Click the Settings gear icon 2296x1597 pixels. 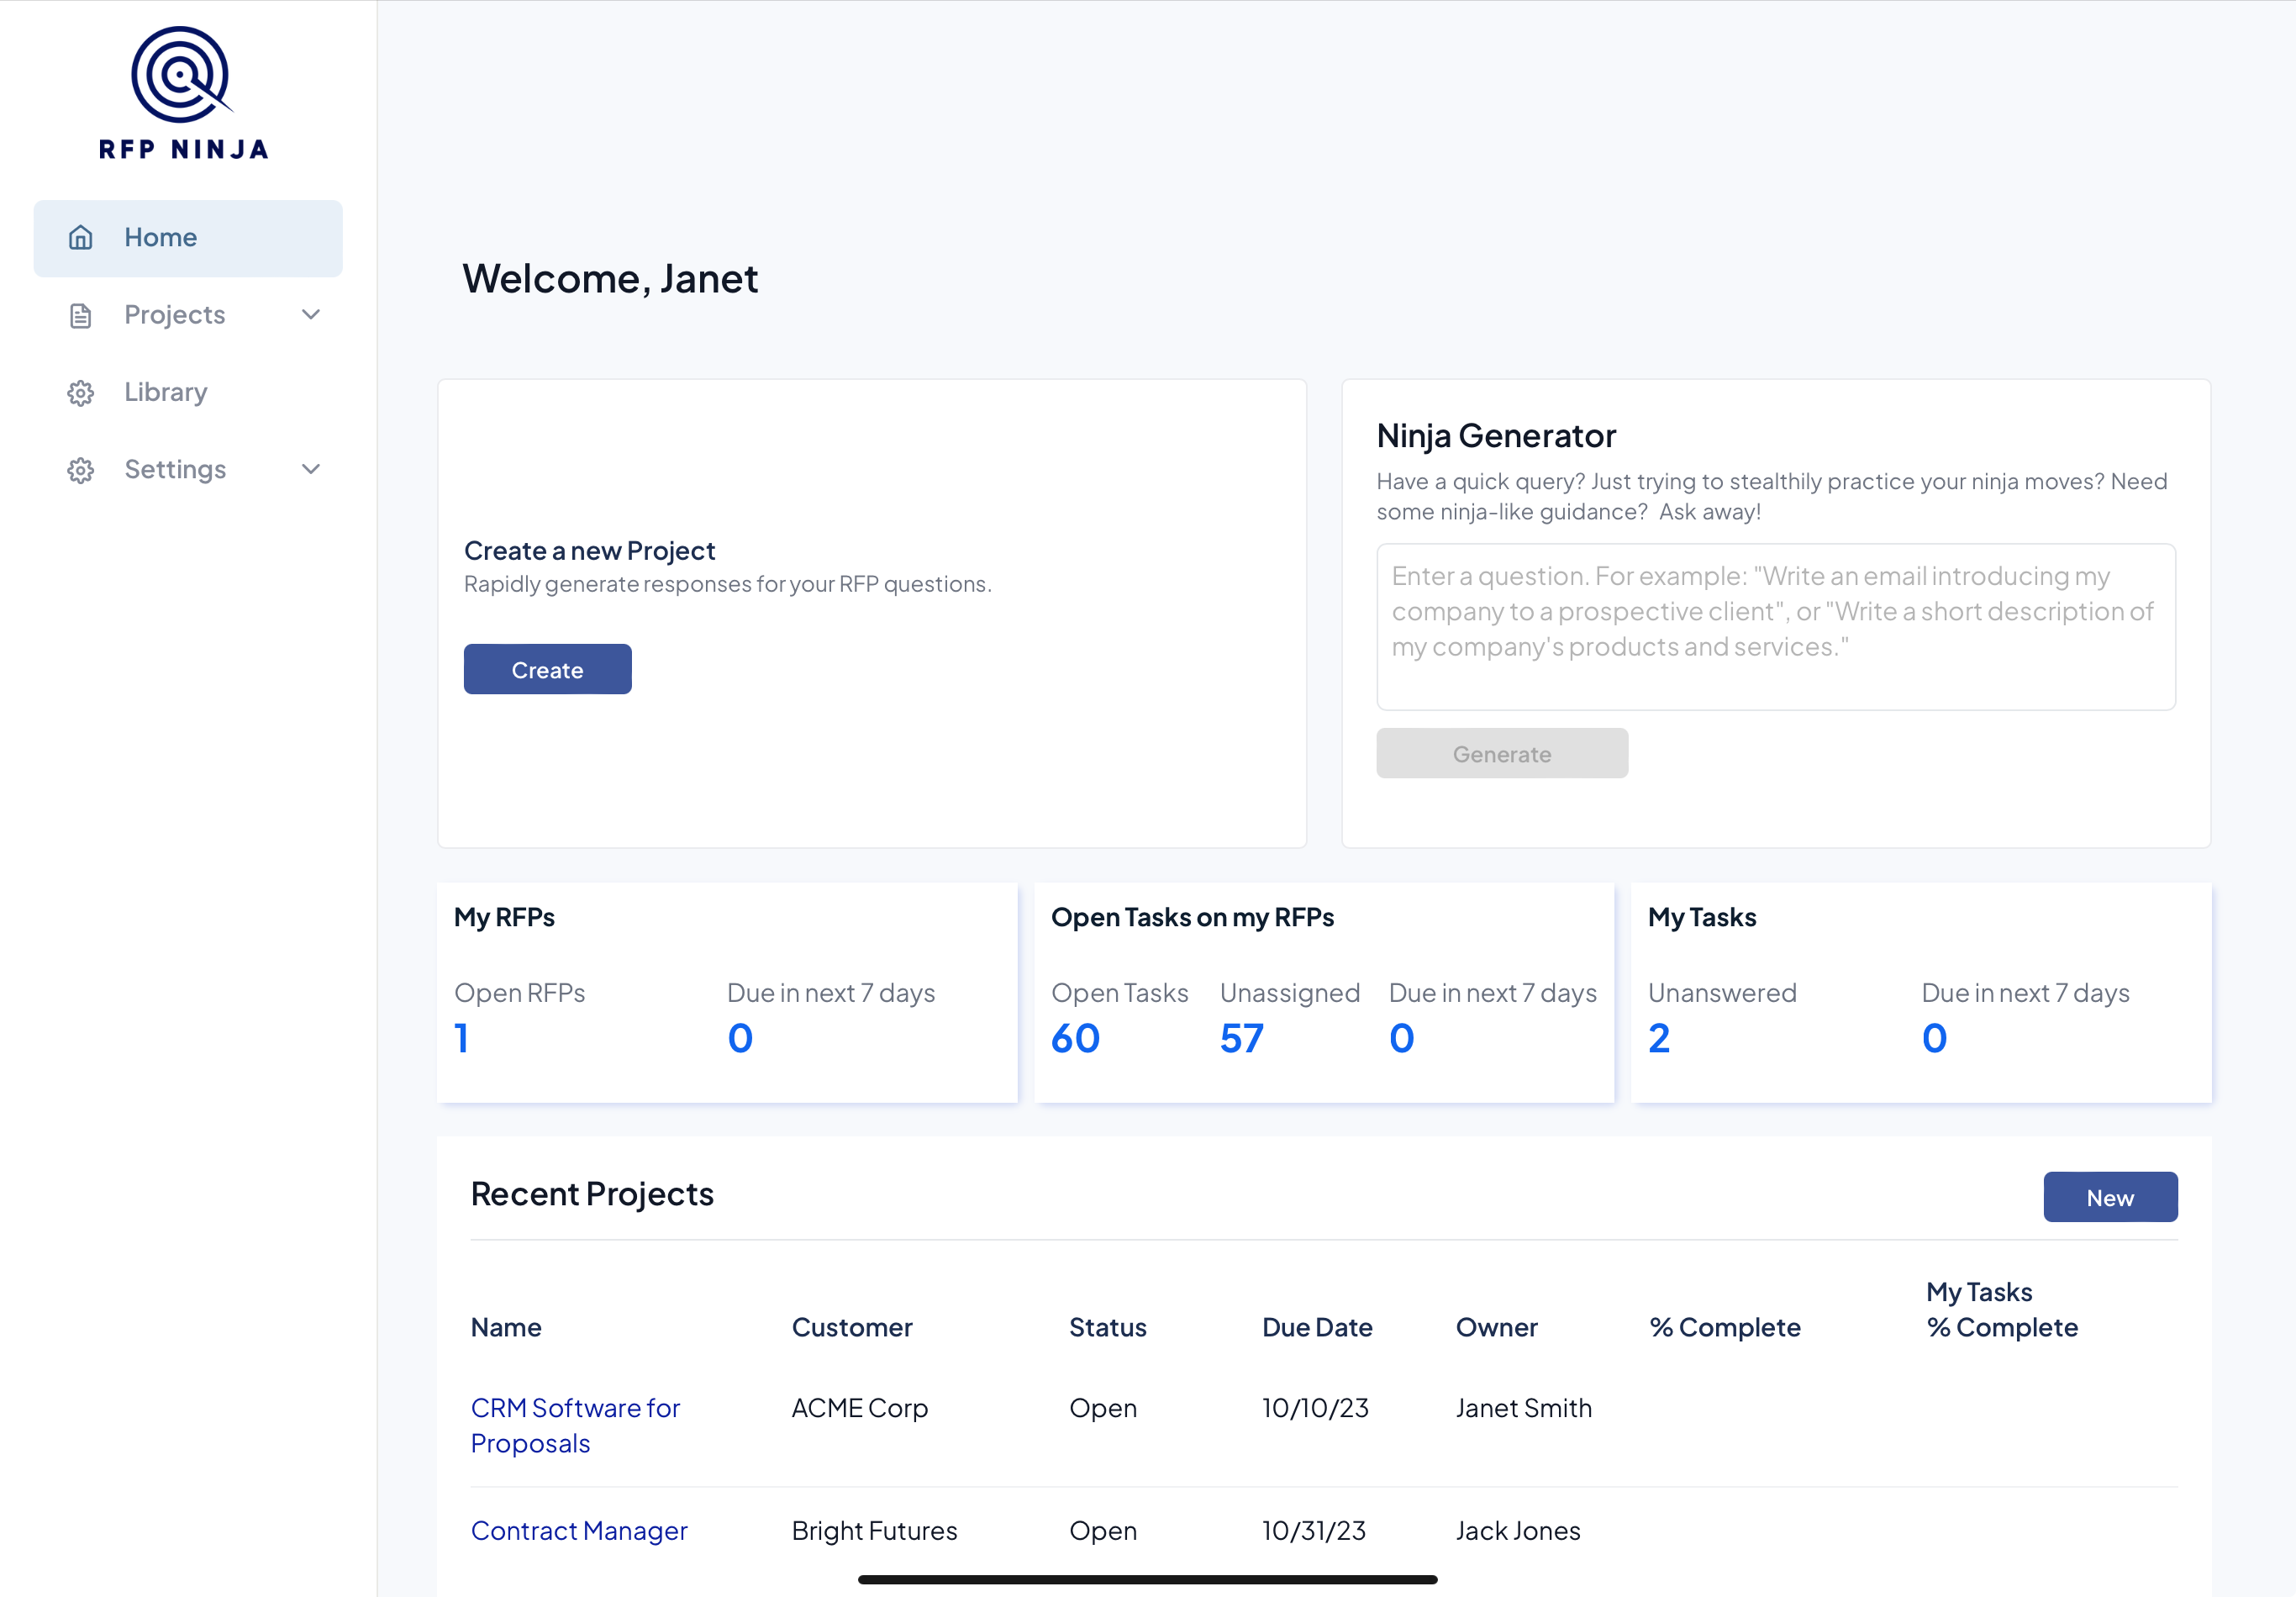80,470
